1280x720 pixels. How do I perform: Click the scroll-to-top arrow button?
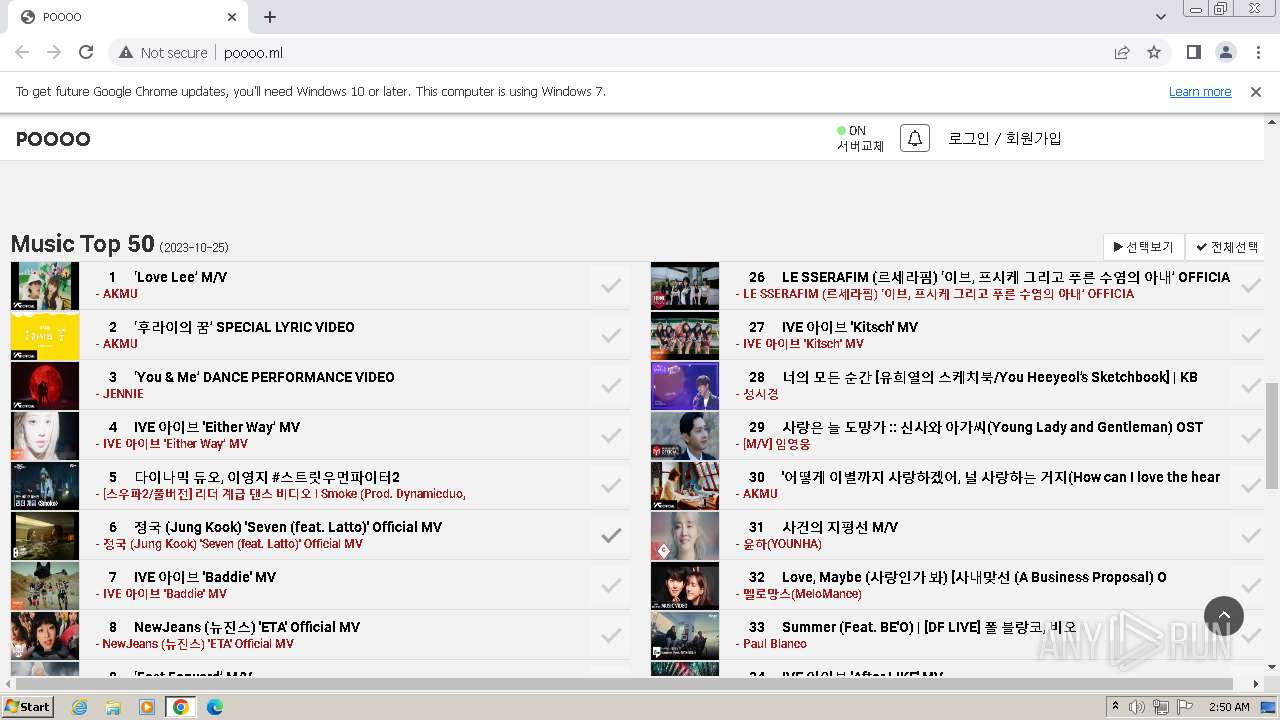tap(1224, 617)
